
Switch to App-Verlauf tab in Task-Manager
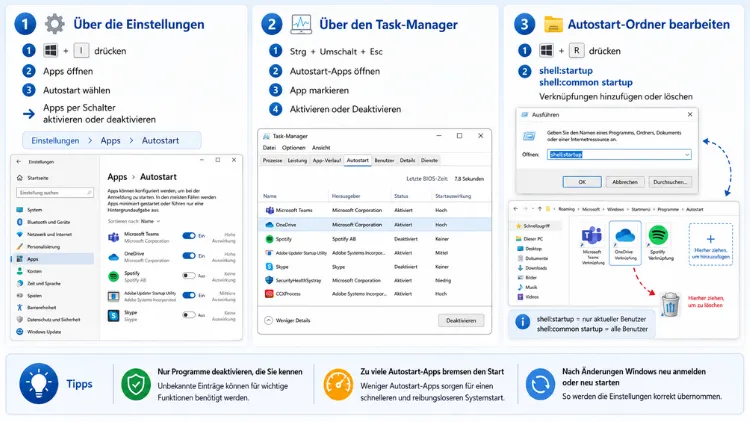[x=327, y=161]
